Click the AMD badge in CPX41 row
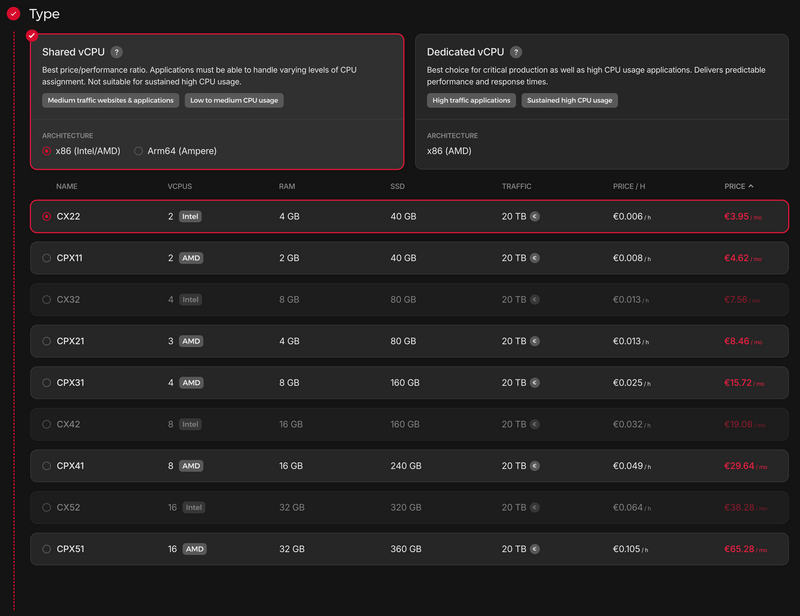Viewport: 800px width, 616px height. [191, 466]
